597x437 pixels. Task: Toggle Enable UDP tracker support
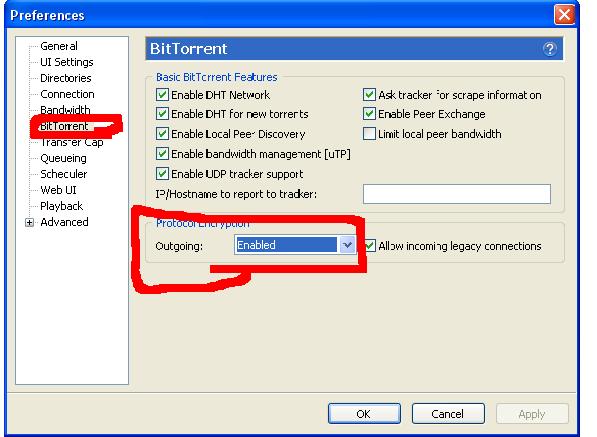163,174
